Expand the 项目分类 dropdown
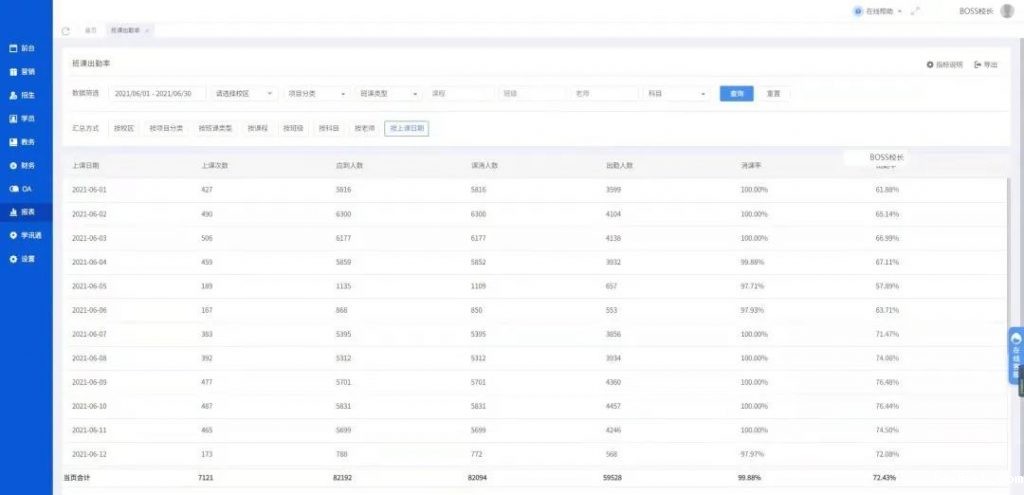Screen dimensions: 1024x495 tap(316, 93)
